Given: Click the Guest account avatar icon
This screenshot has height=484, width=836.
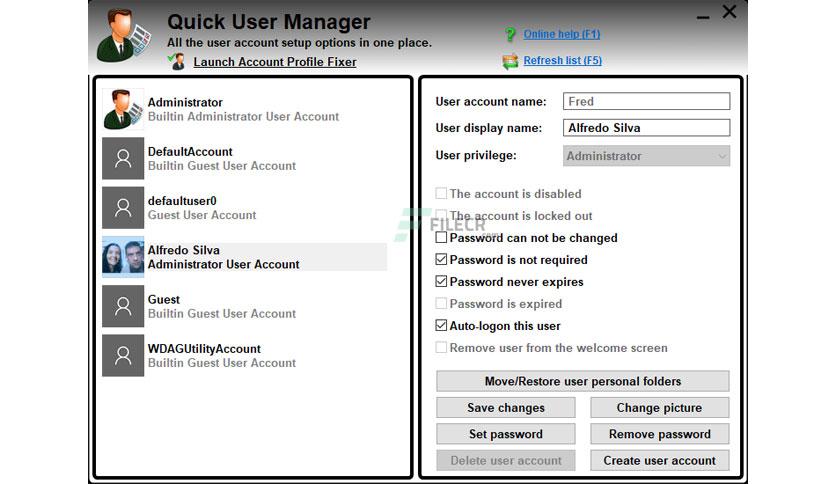Looking at the screenshot, I should [123, 306].
